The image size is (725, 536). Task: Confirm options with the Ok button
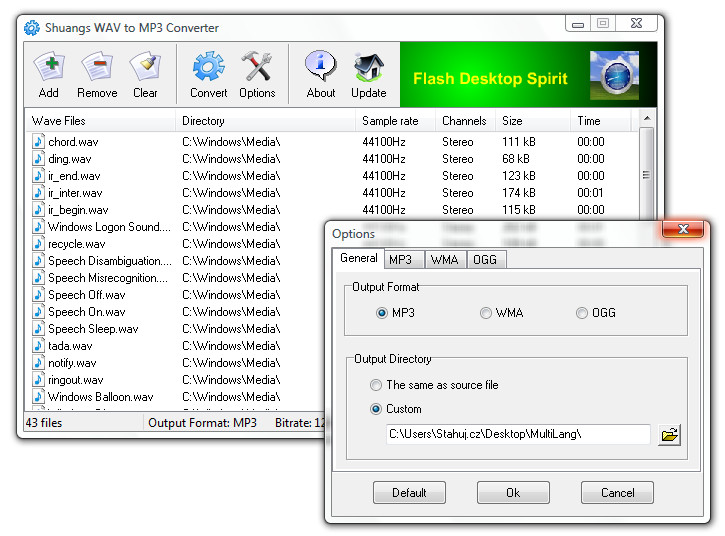pyautogui.click(x=513, y=493)
